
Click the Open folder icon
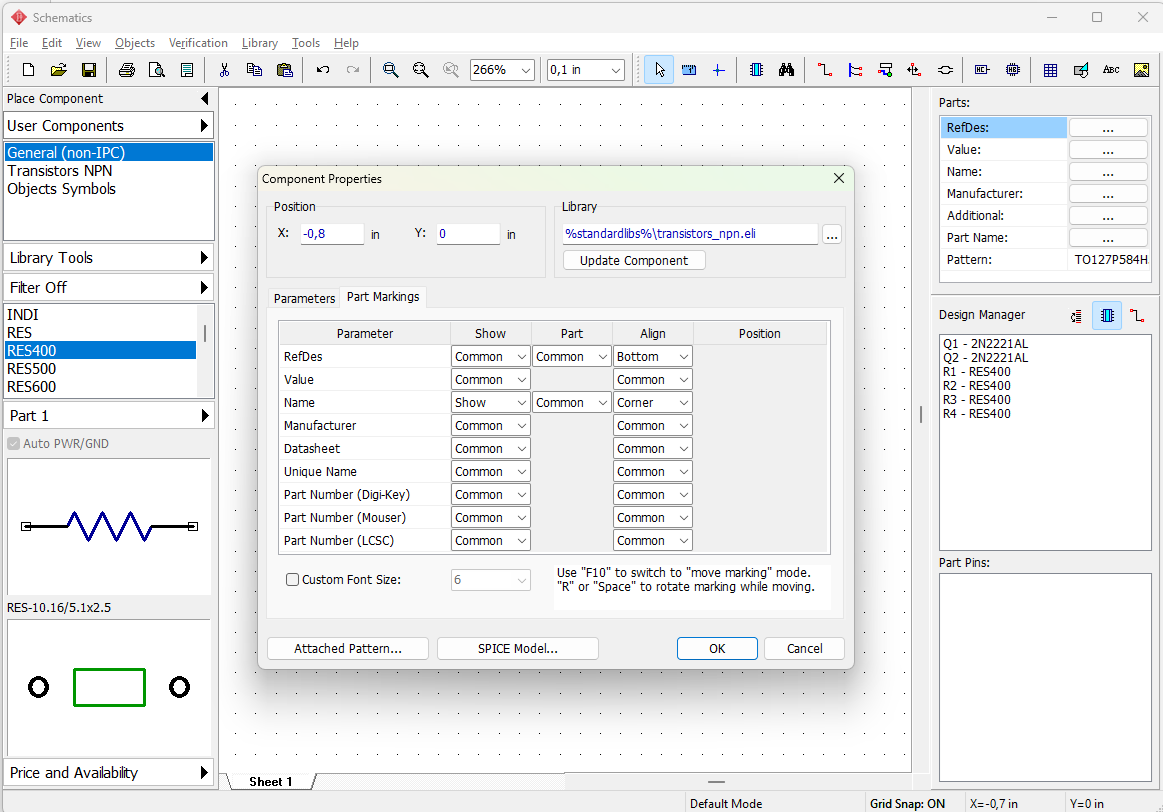pos(59,70)
